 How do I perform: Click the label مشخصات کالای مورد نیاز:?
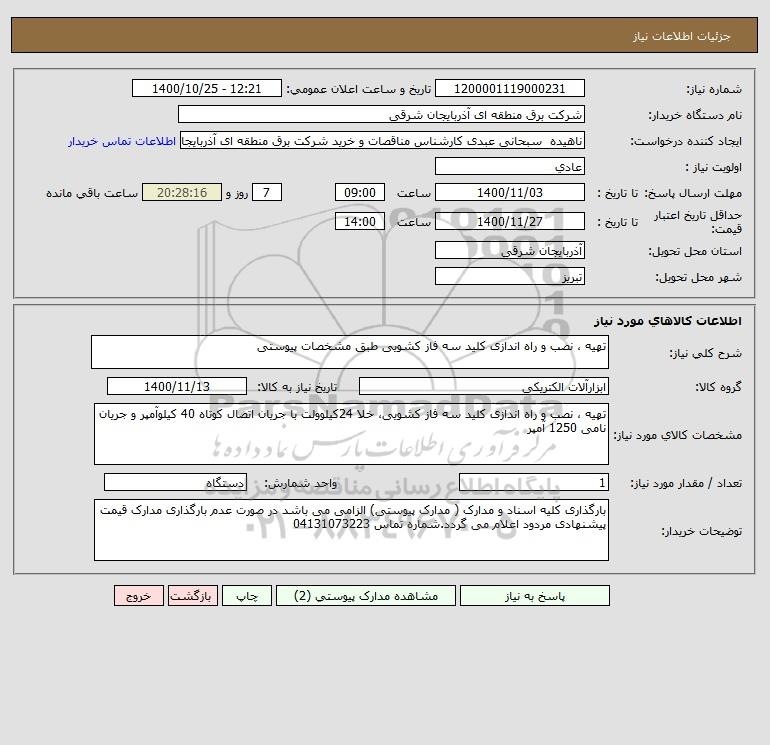pos(678,435)
